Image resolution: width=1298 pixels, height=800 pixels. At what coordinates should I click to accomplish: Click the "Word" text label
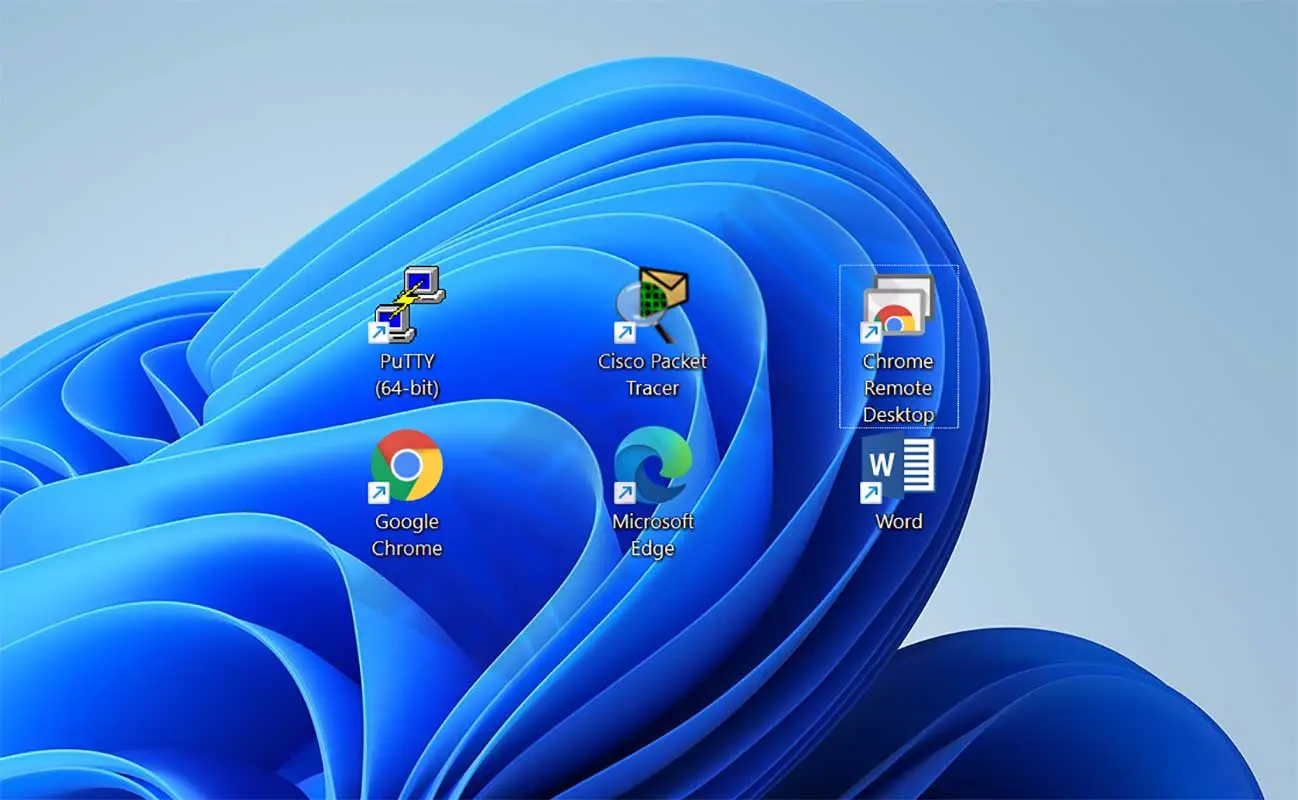(898, 522)
